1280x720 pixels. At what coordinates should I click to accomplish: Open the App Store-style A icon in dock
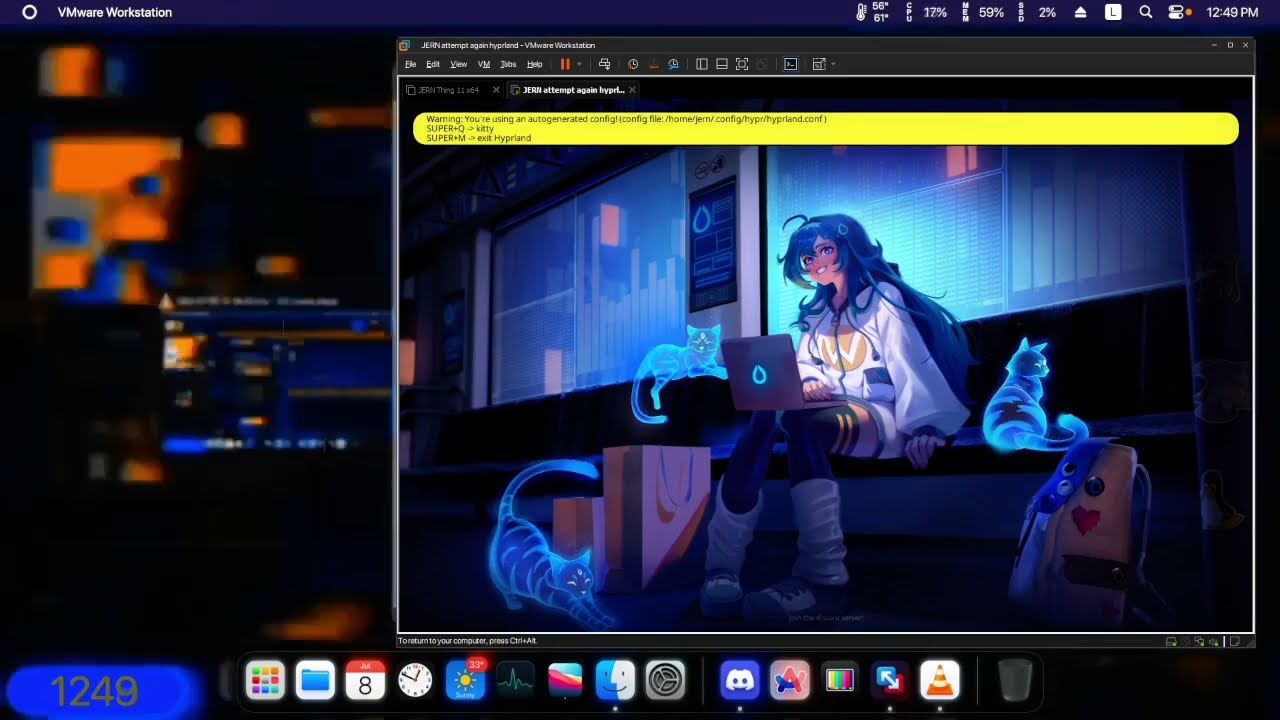point(790,681)
